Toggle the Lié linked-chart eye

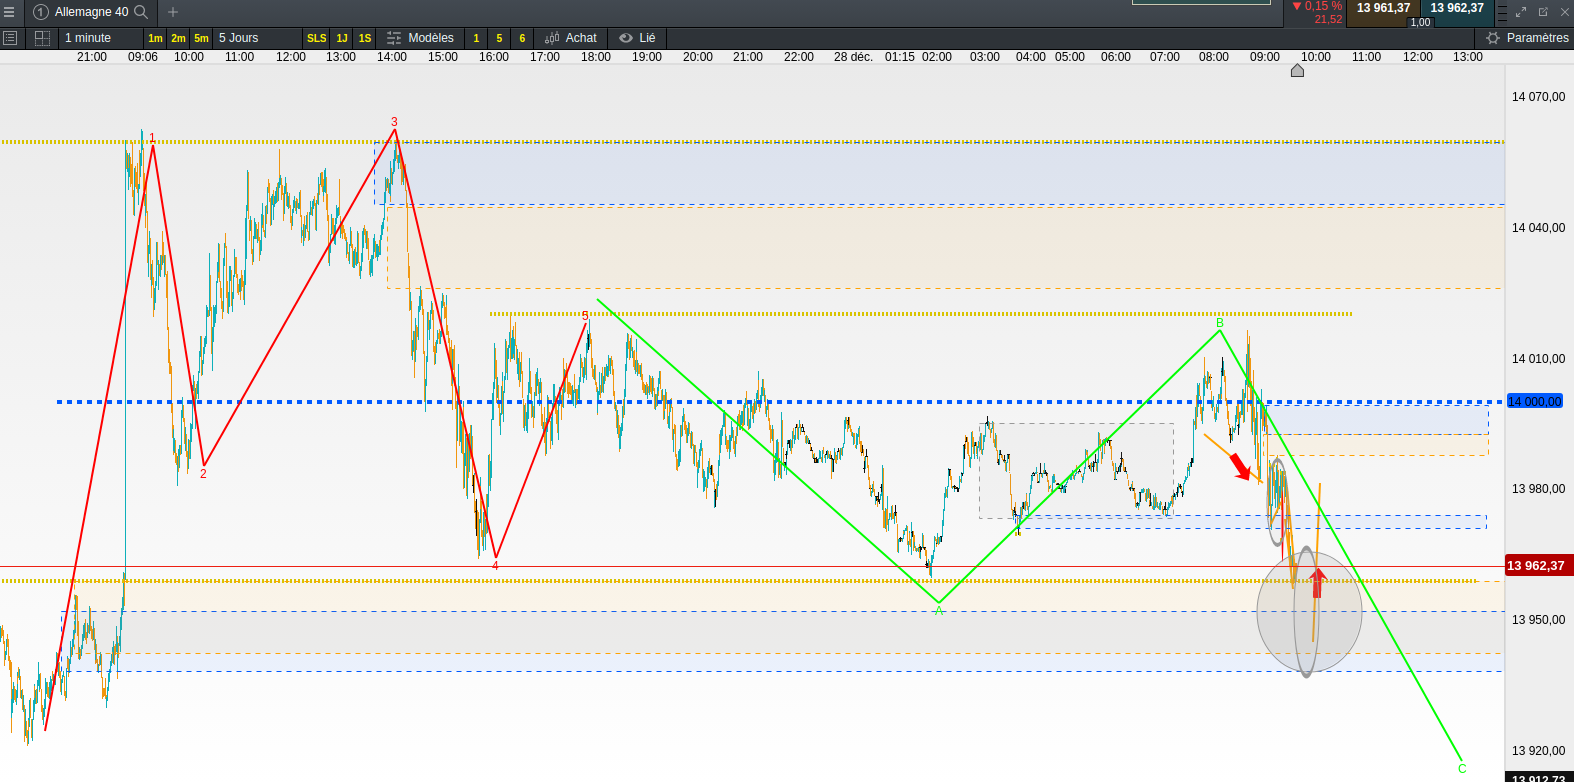(x=637, y=38)
